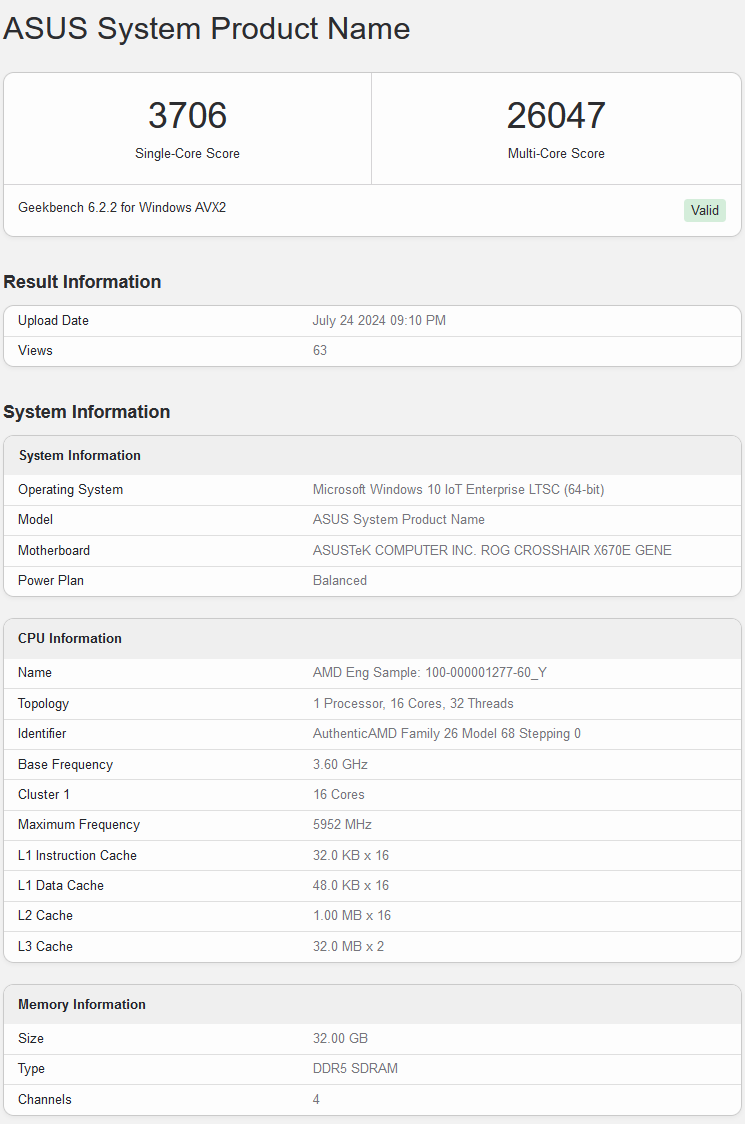Click the Motherboard row label
The width and height of the screenshot is (745, 1124).
[x=54, y=551]
